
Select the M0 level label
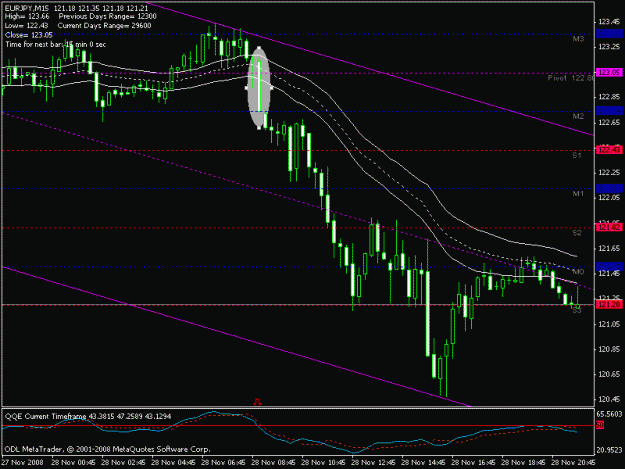tap(578, 272)
